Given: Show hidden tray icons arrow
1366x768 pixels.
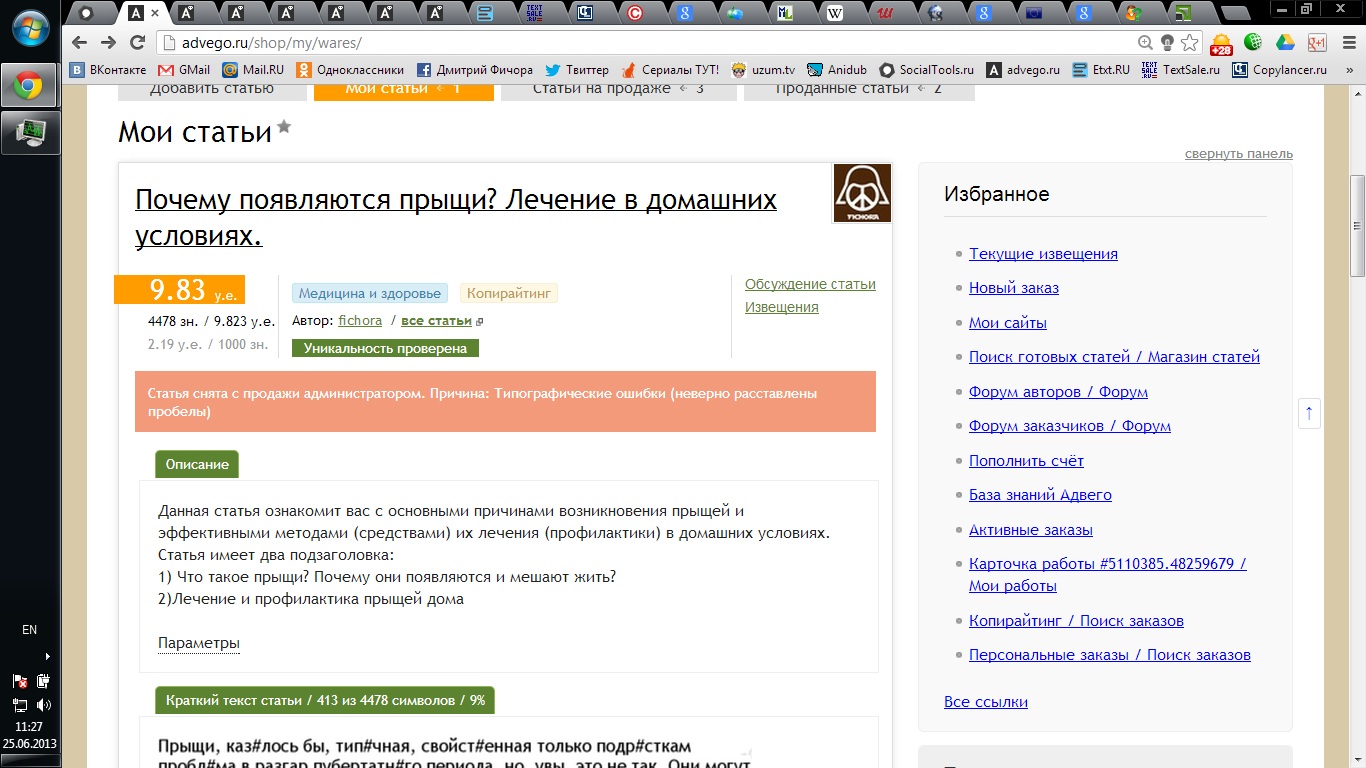Looking at the screenshot, I should click(47, 657).
